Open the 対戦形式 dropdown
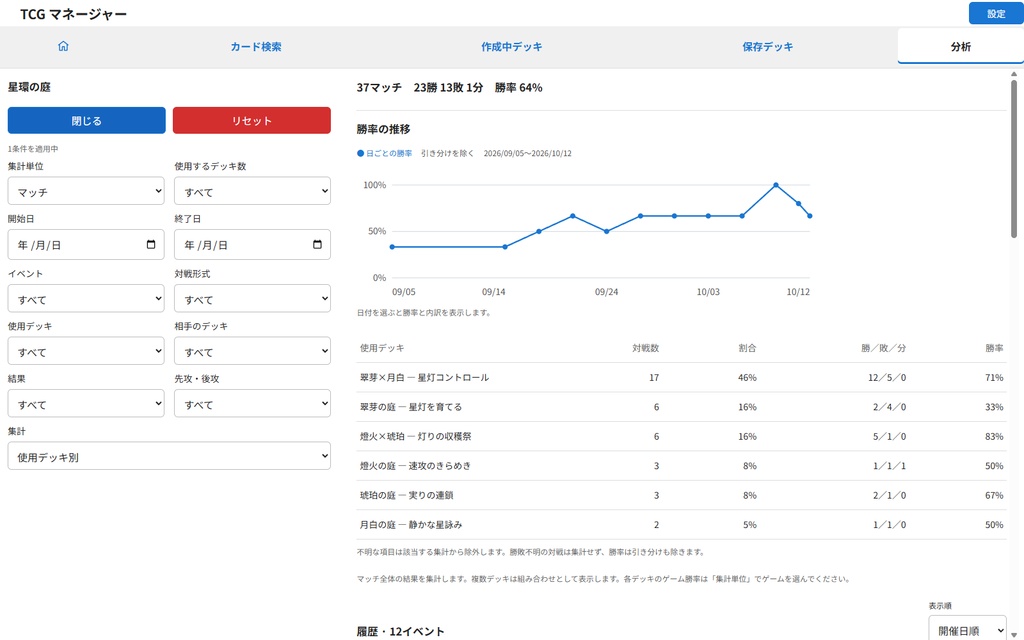The width and height of the screenshot is (1024, 640). point(253,298)
